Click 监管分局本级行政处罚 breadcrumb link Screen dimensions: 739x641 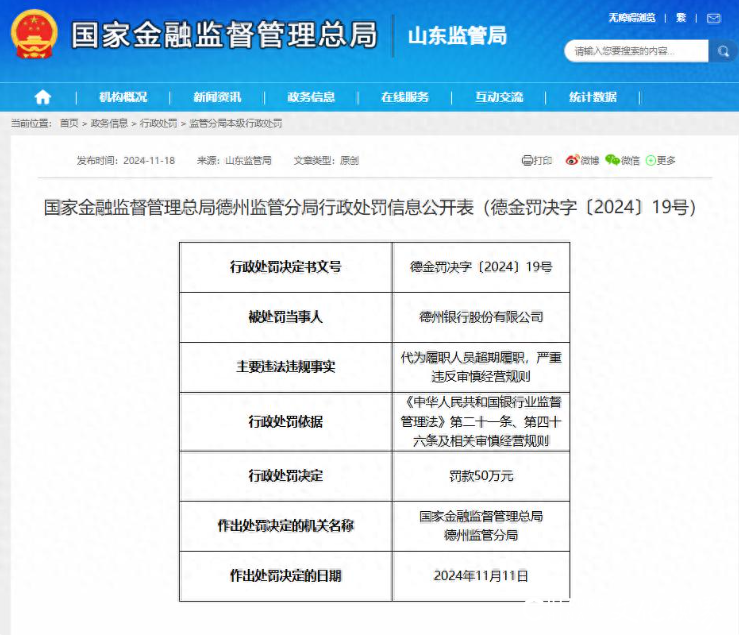tap(236, 123)
